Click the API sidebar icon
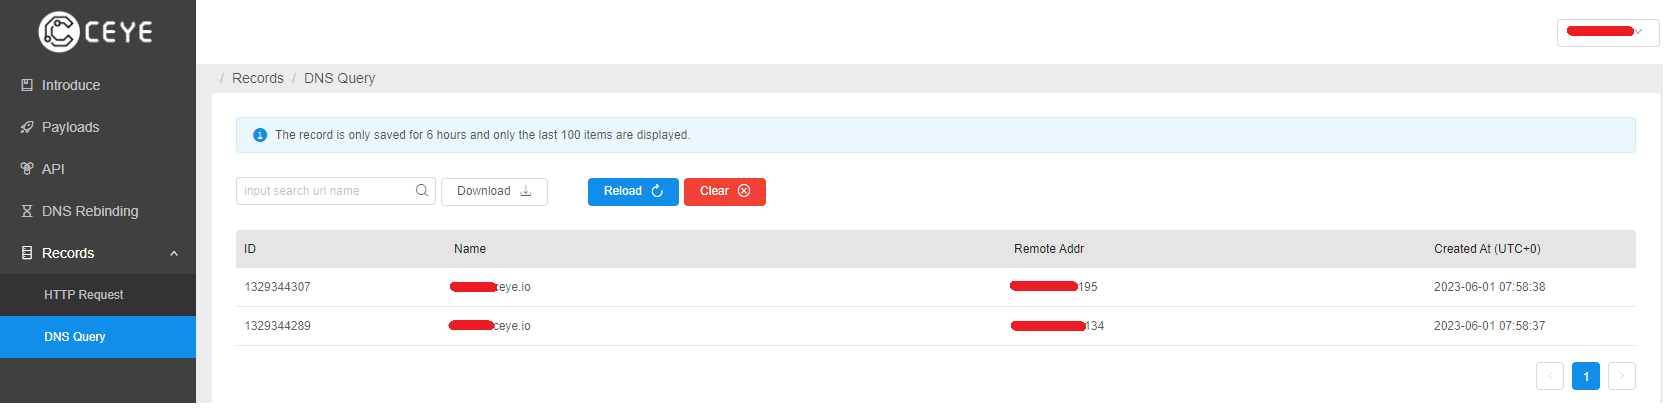The image size is (1676, 411). pyautogui.click(x=27, y=169)
